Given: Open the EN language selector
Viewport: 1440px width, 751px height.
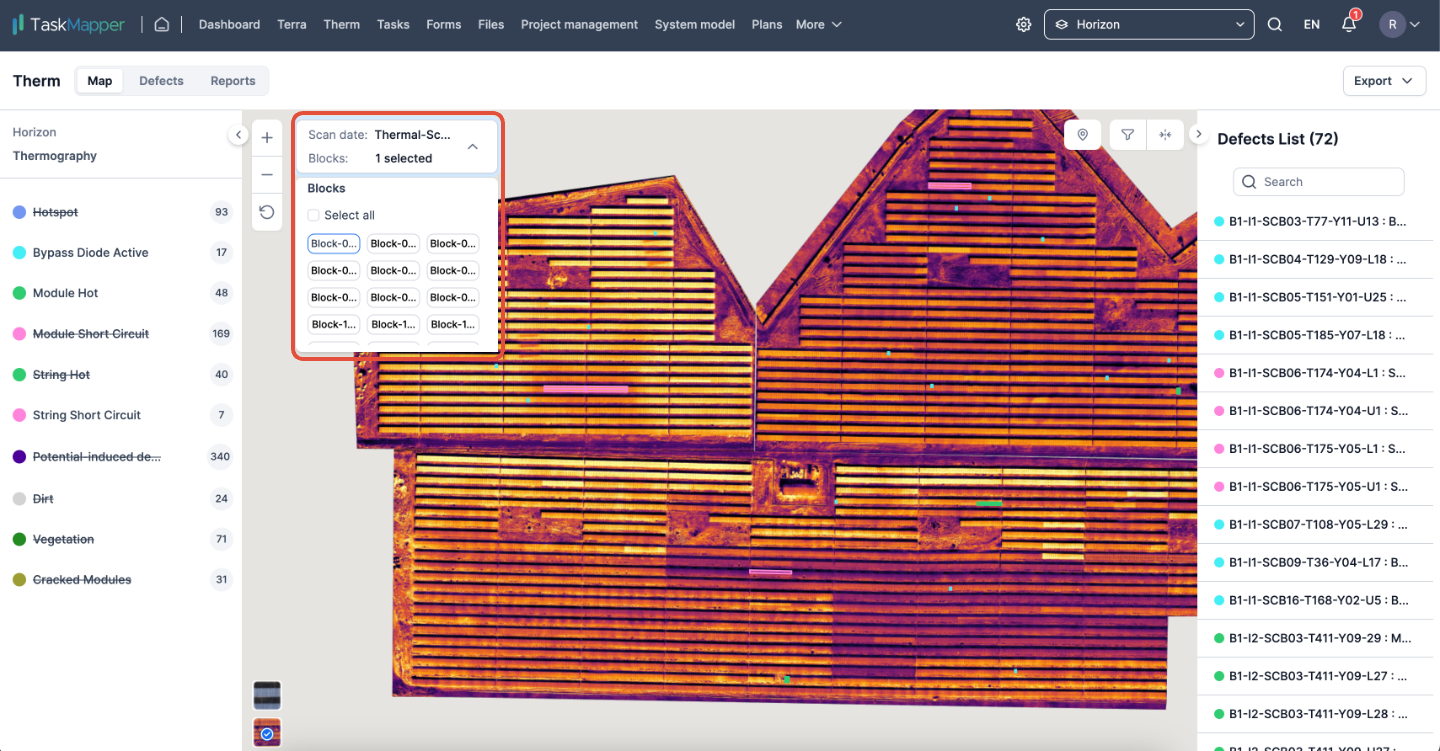Looking at the screenshot, I should pyautogui.click(x=1312, y=25).
